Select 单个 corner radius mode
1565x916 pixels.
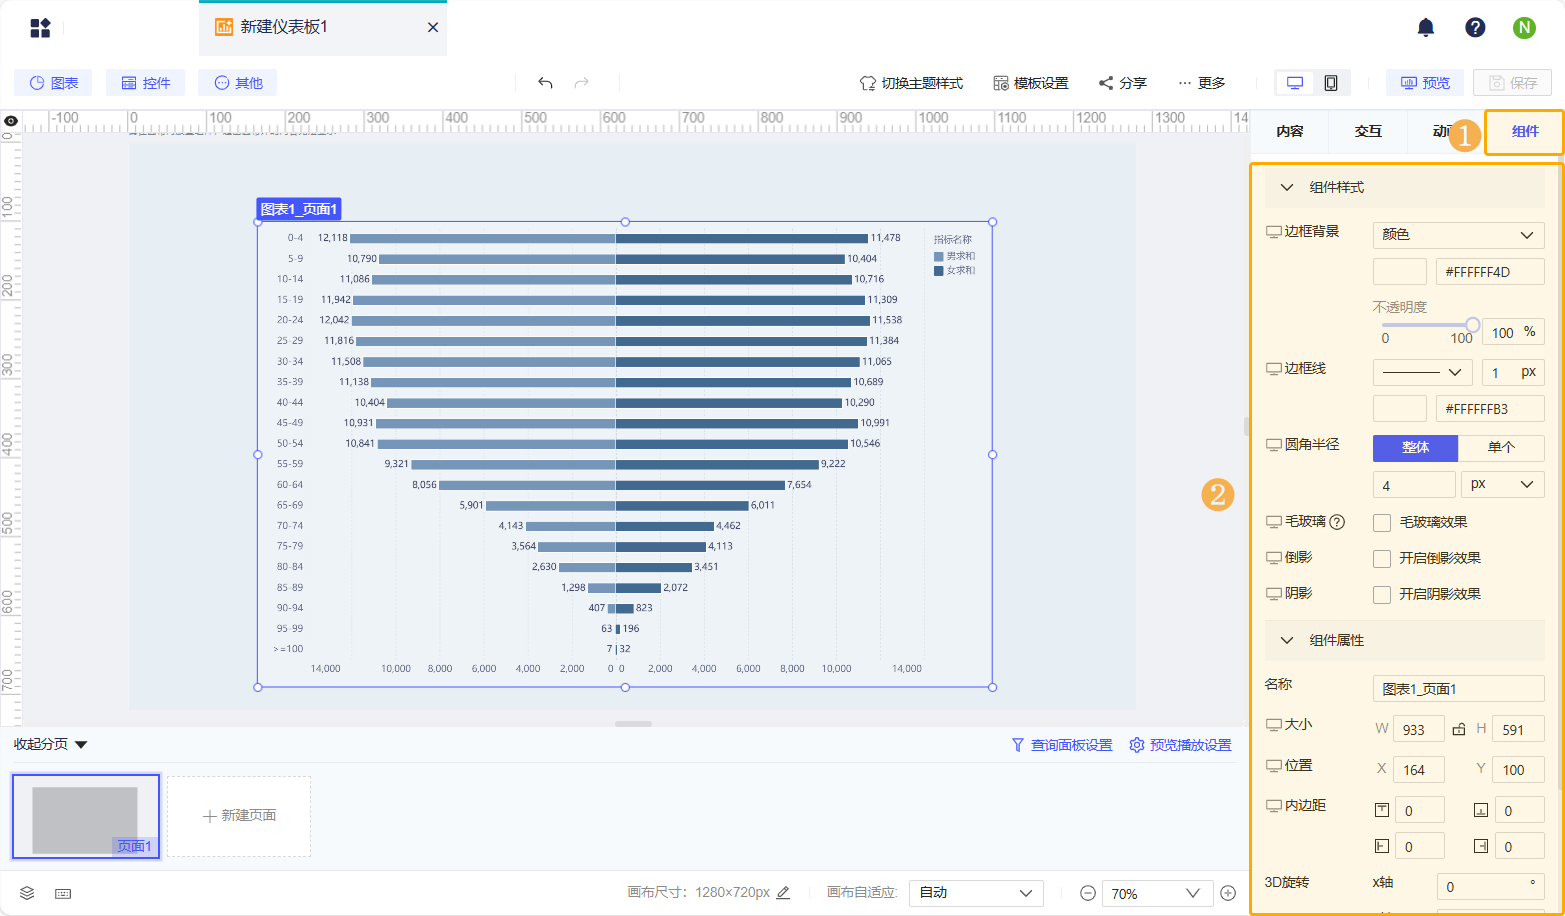(1502, 448)
